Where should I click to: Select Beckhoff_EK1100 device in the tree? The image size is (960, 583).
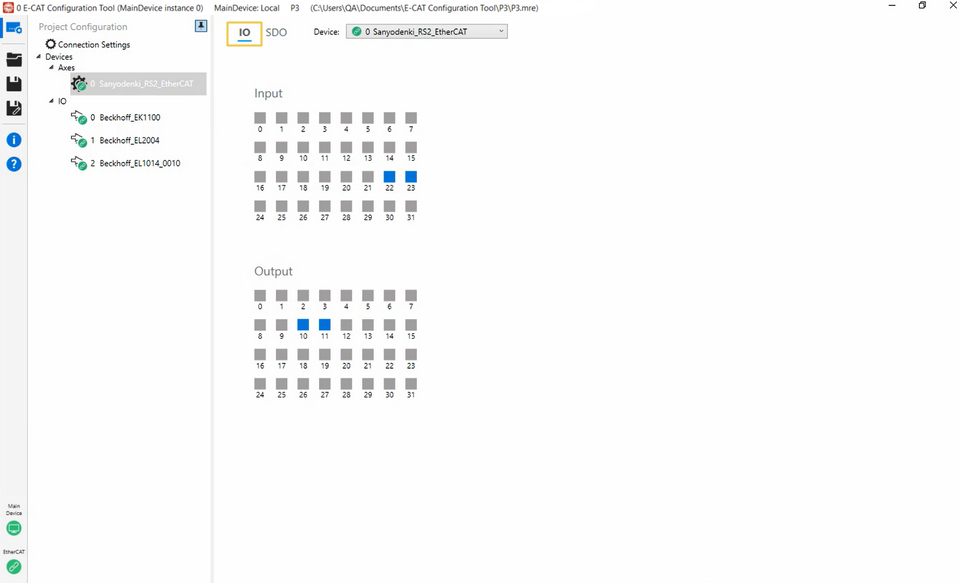129,118
